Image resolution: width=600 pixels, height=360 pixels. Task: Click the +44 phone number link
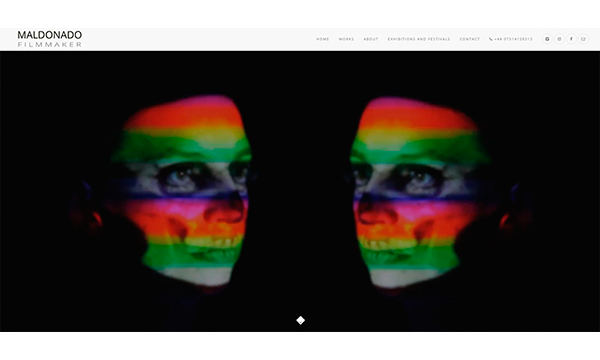pyautogui.click(x=510, y=39)
